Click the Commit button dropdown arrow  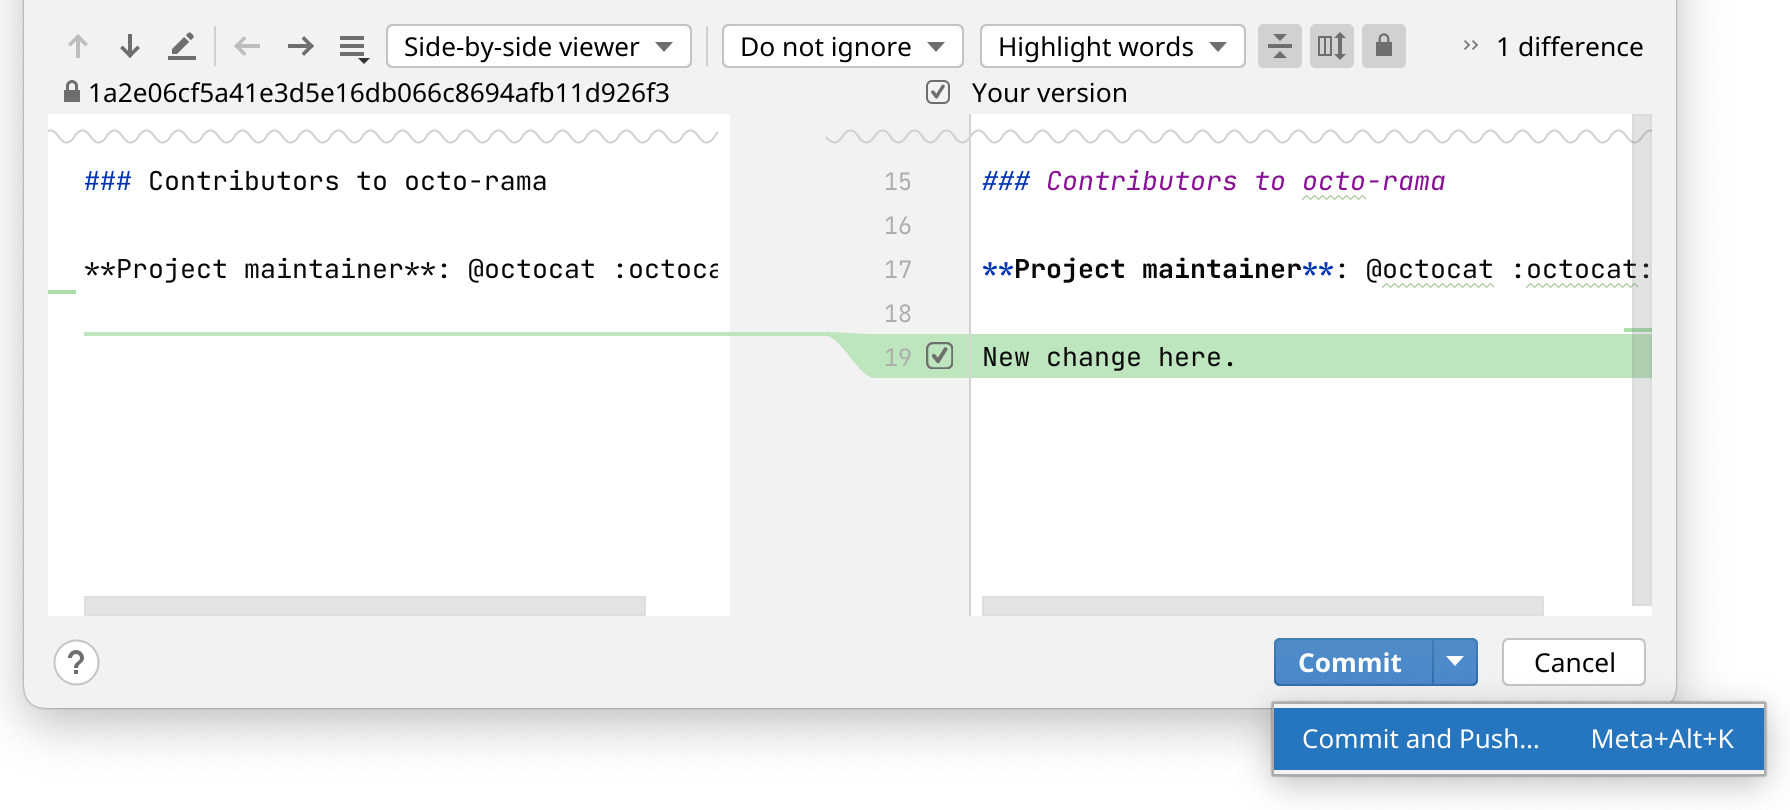point(1455,662)
